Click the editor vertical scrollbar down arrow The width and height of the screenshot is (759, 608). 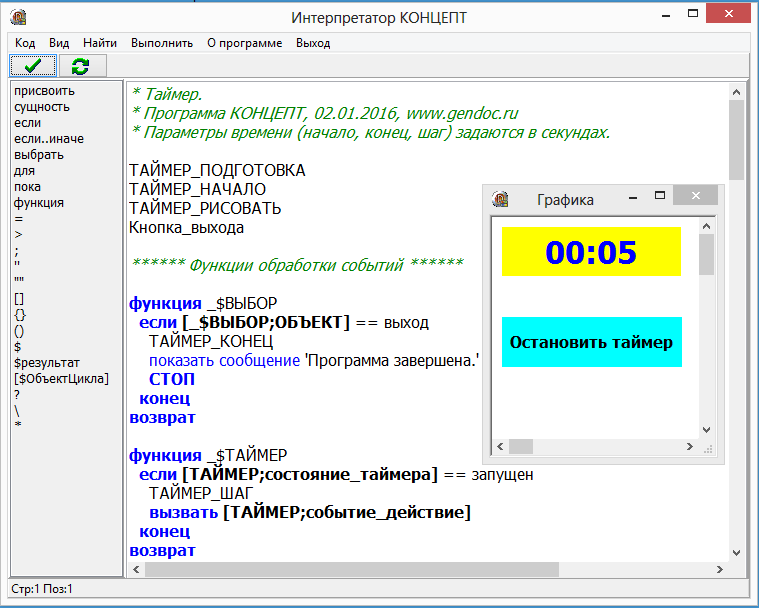pos(736,553)
